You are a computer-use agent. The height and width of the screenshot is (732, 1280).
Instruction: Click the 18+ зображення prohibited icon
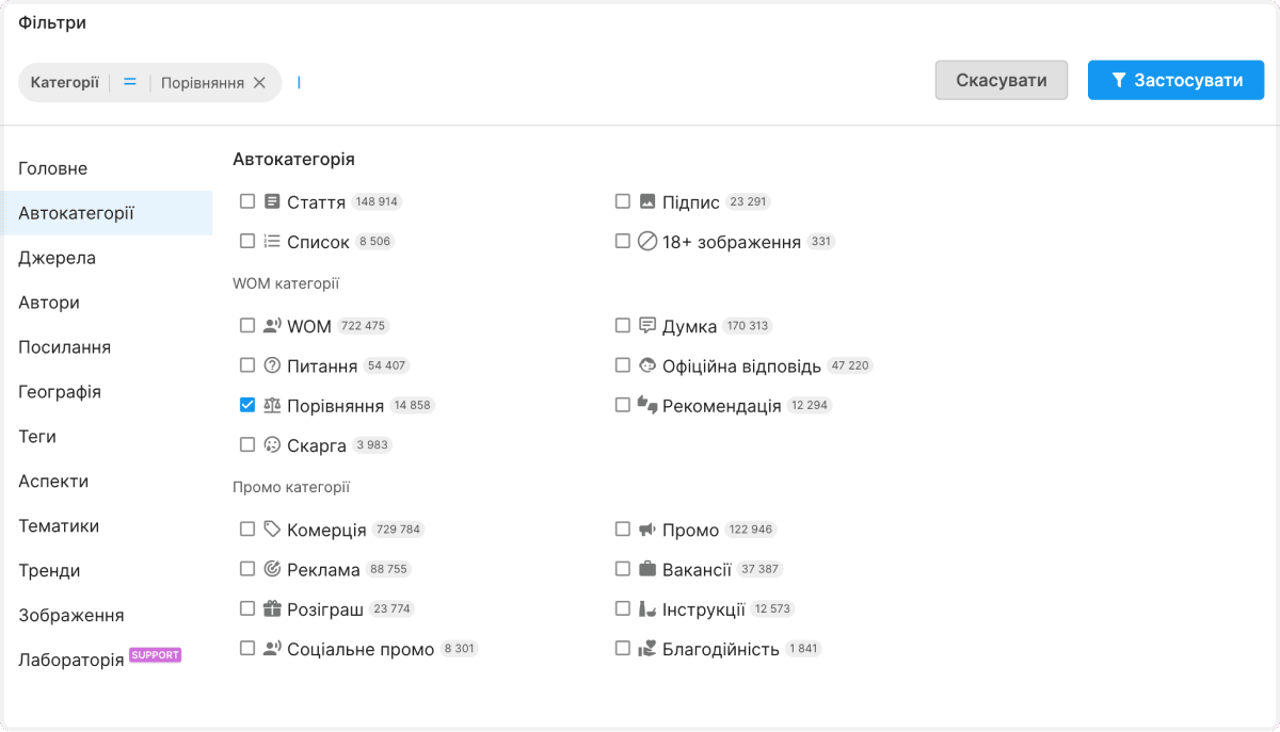point(647,241)
